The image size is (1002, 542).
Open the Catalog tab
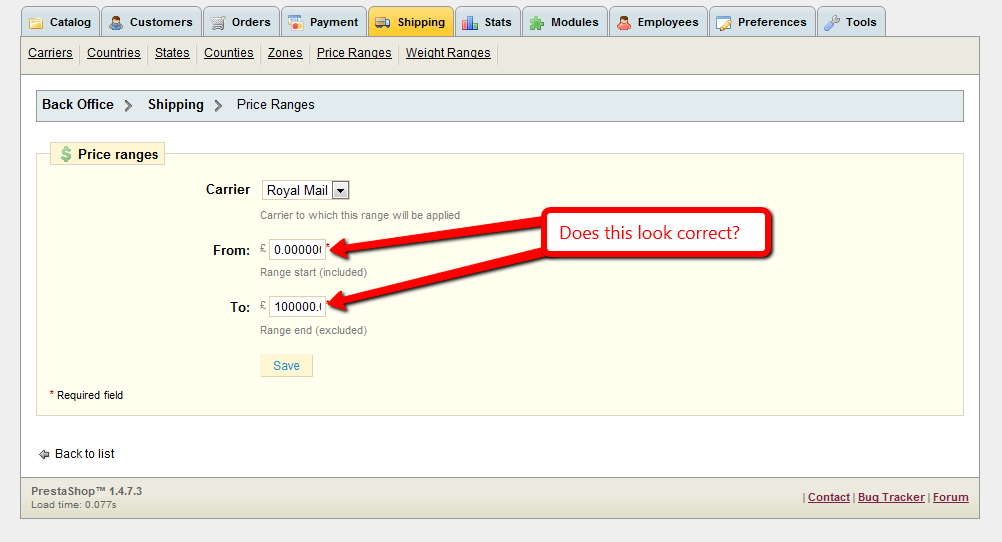point(61,22)
